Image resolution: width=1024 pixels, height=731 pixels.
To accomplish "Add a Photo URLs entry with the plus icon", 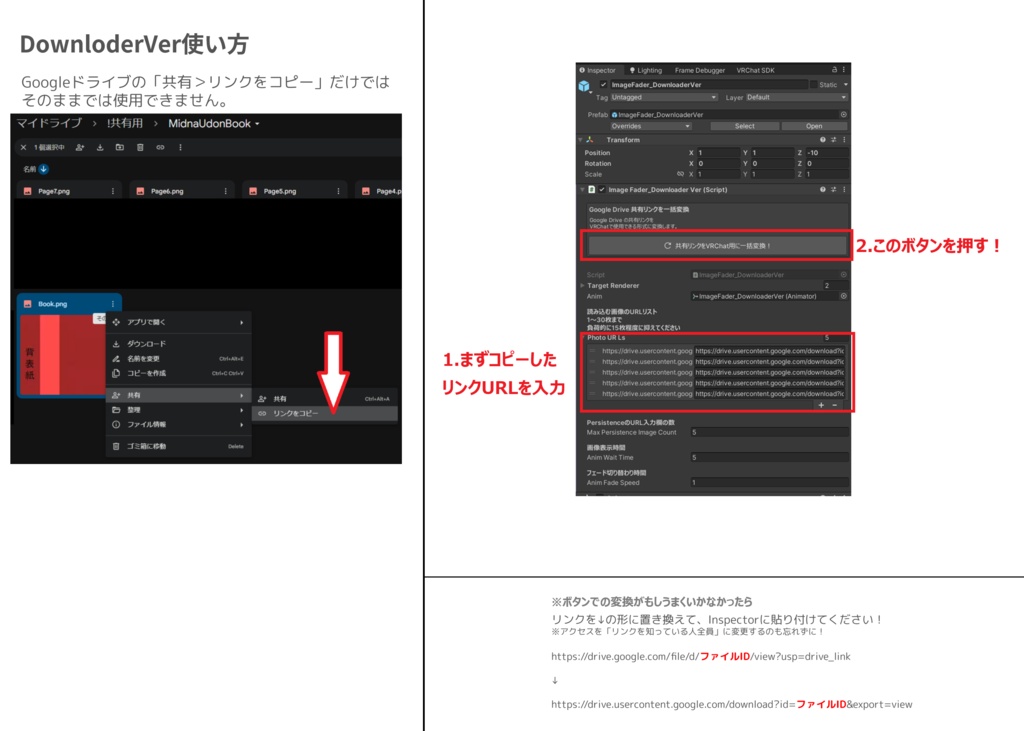I will 821,405.
